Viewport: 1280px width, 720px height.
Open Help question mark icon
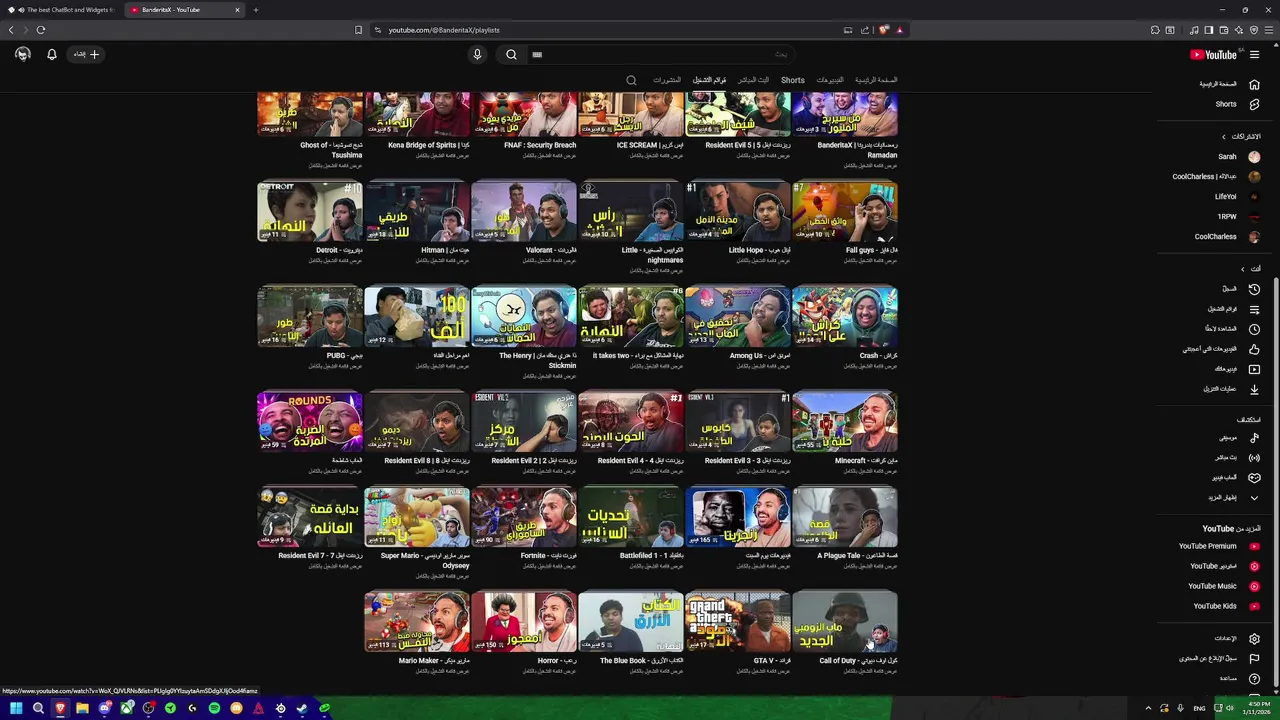[1254, 678]
